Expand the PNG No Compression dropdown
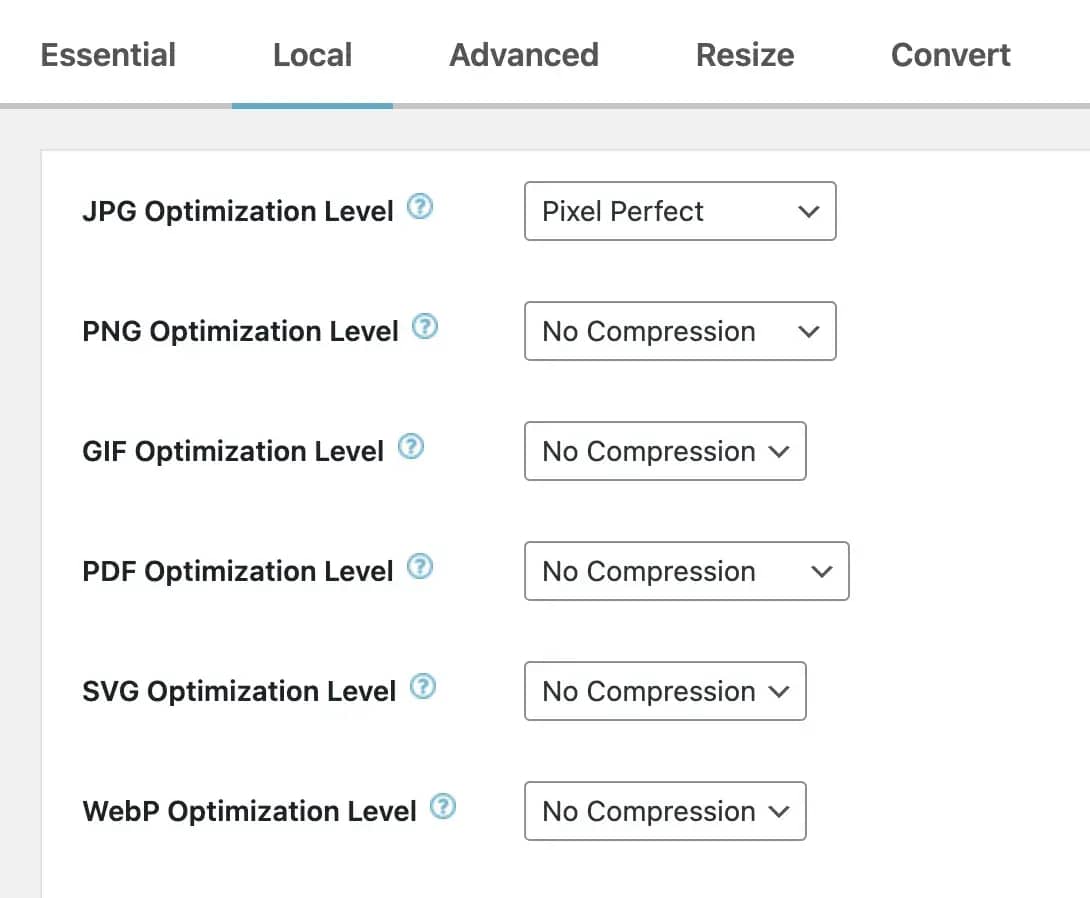Screen dimensions: 1090x898 (680, 331)
